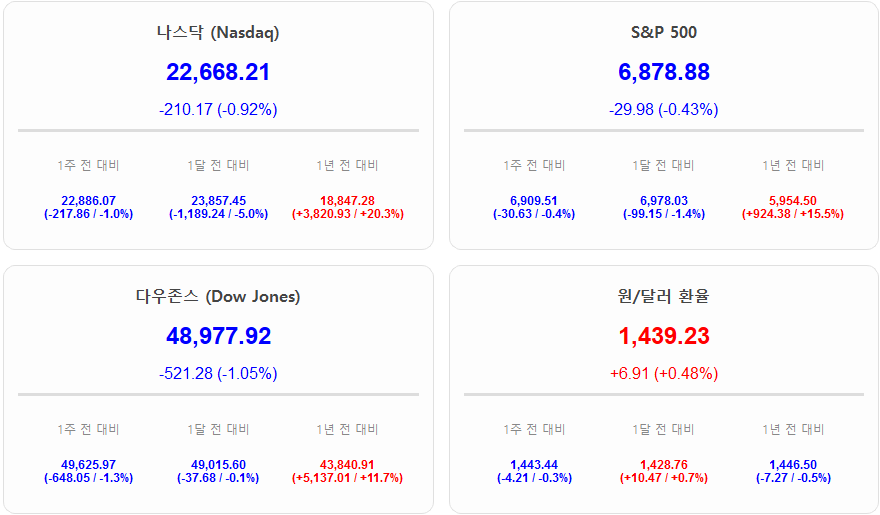
Task: Click the 다우존스 (Dow Jones) card title
Action: click(x=218, y=296)
